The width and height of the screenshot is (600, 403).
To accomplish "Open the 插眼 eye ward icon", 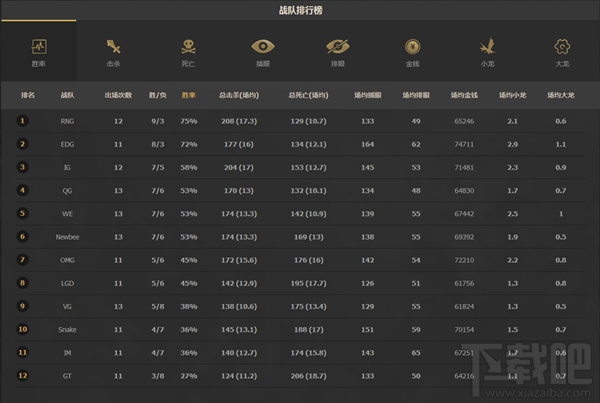I will [x=263, y=47].
